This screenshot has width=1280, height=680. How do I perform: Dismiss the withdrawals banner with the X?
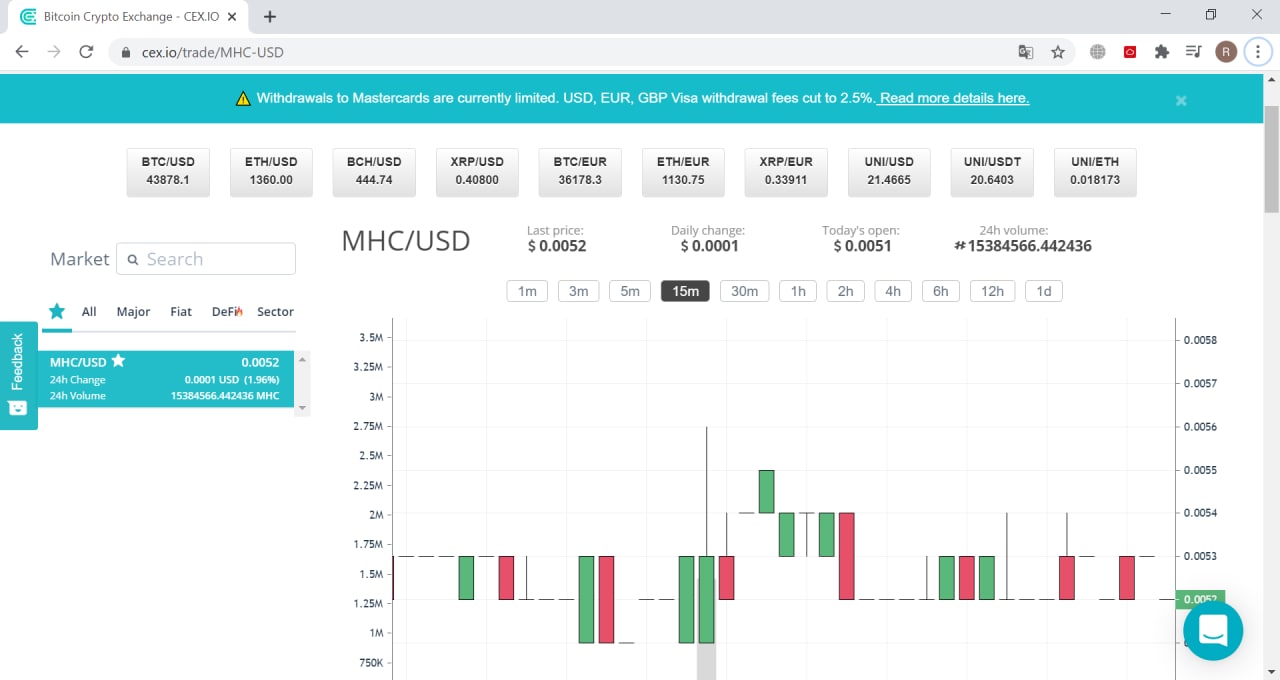click(1181, 100)
